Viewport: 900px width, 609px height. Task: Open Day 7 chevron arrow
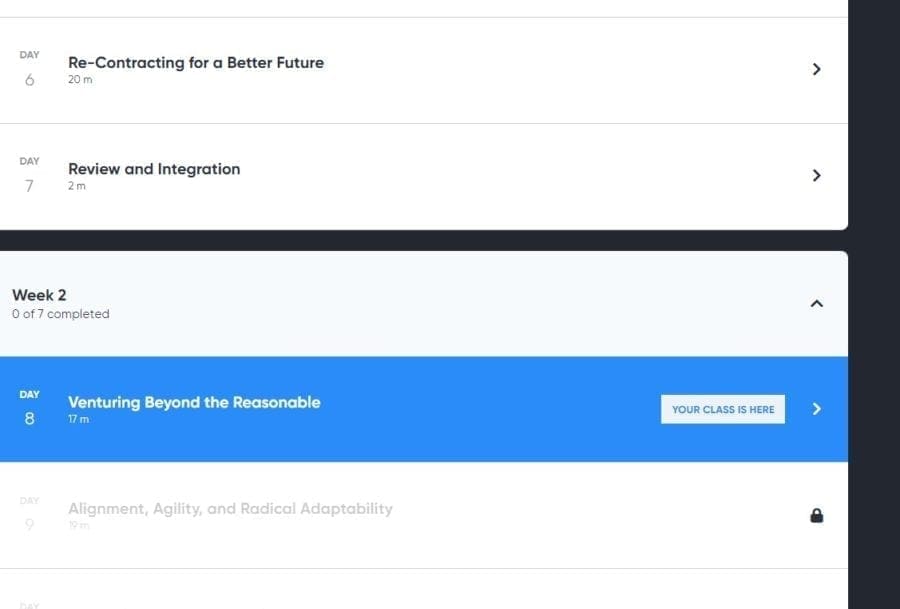816,176
